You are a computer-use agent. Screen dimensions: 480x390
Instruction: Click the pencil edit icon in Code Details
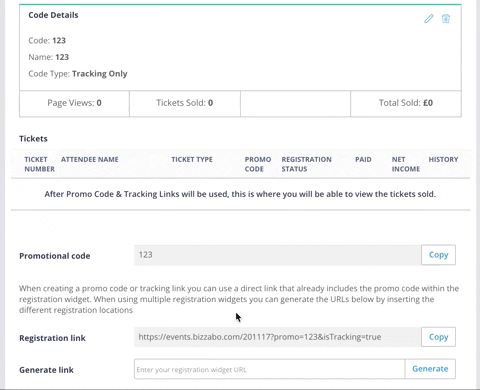(x=429, y=19)
